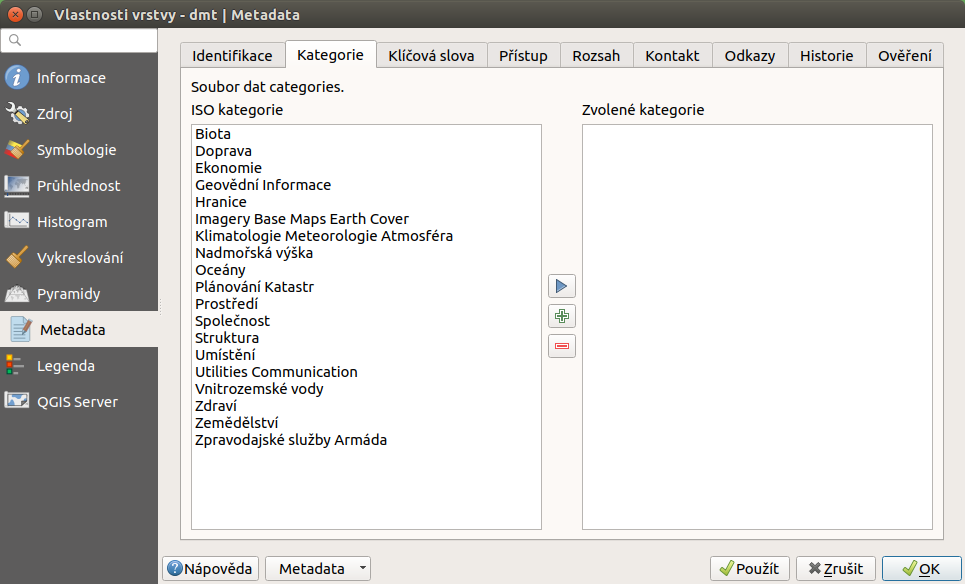Select the Zdroj wrench icon

(x=17, y=113)
